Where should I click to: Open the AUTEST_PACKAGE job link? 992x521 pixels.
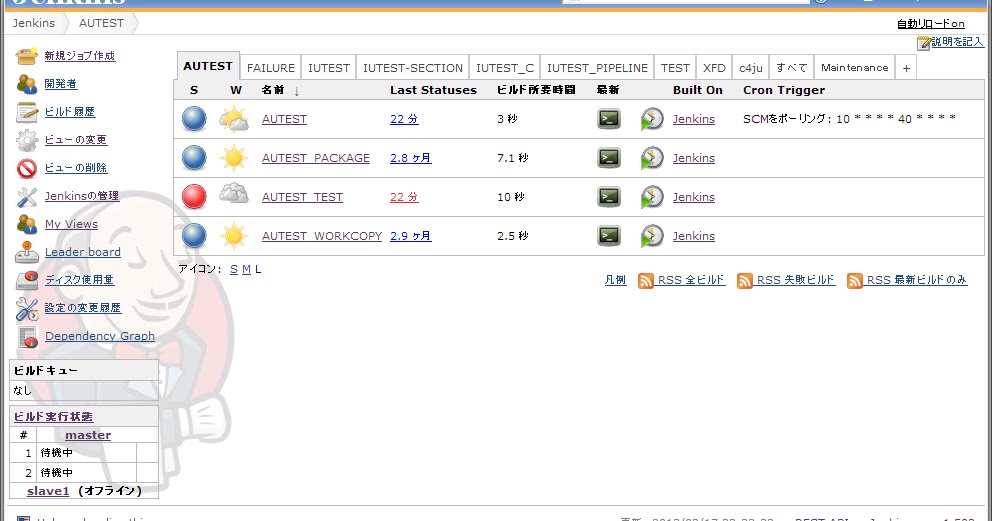pyautogui.click(x=316, y=158)
